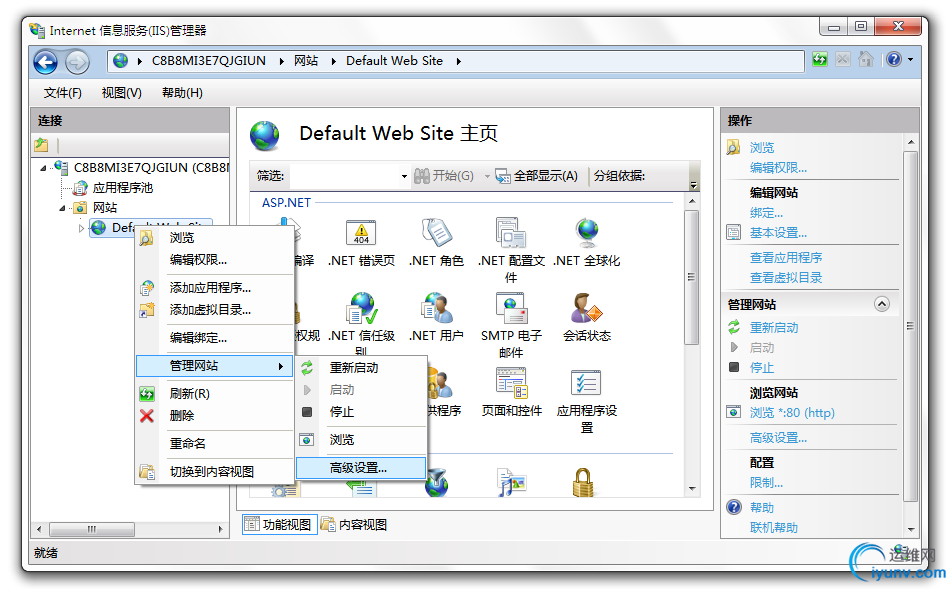
Task: Click the green 重新启动 icon in the 操作 pane
Action: coord(734,327)
